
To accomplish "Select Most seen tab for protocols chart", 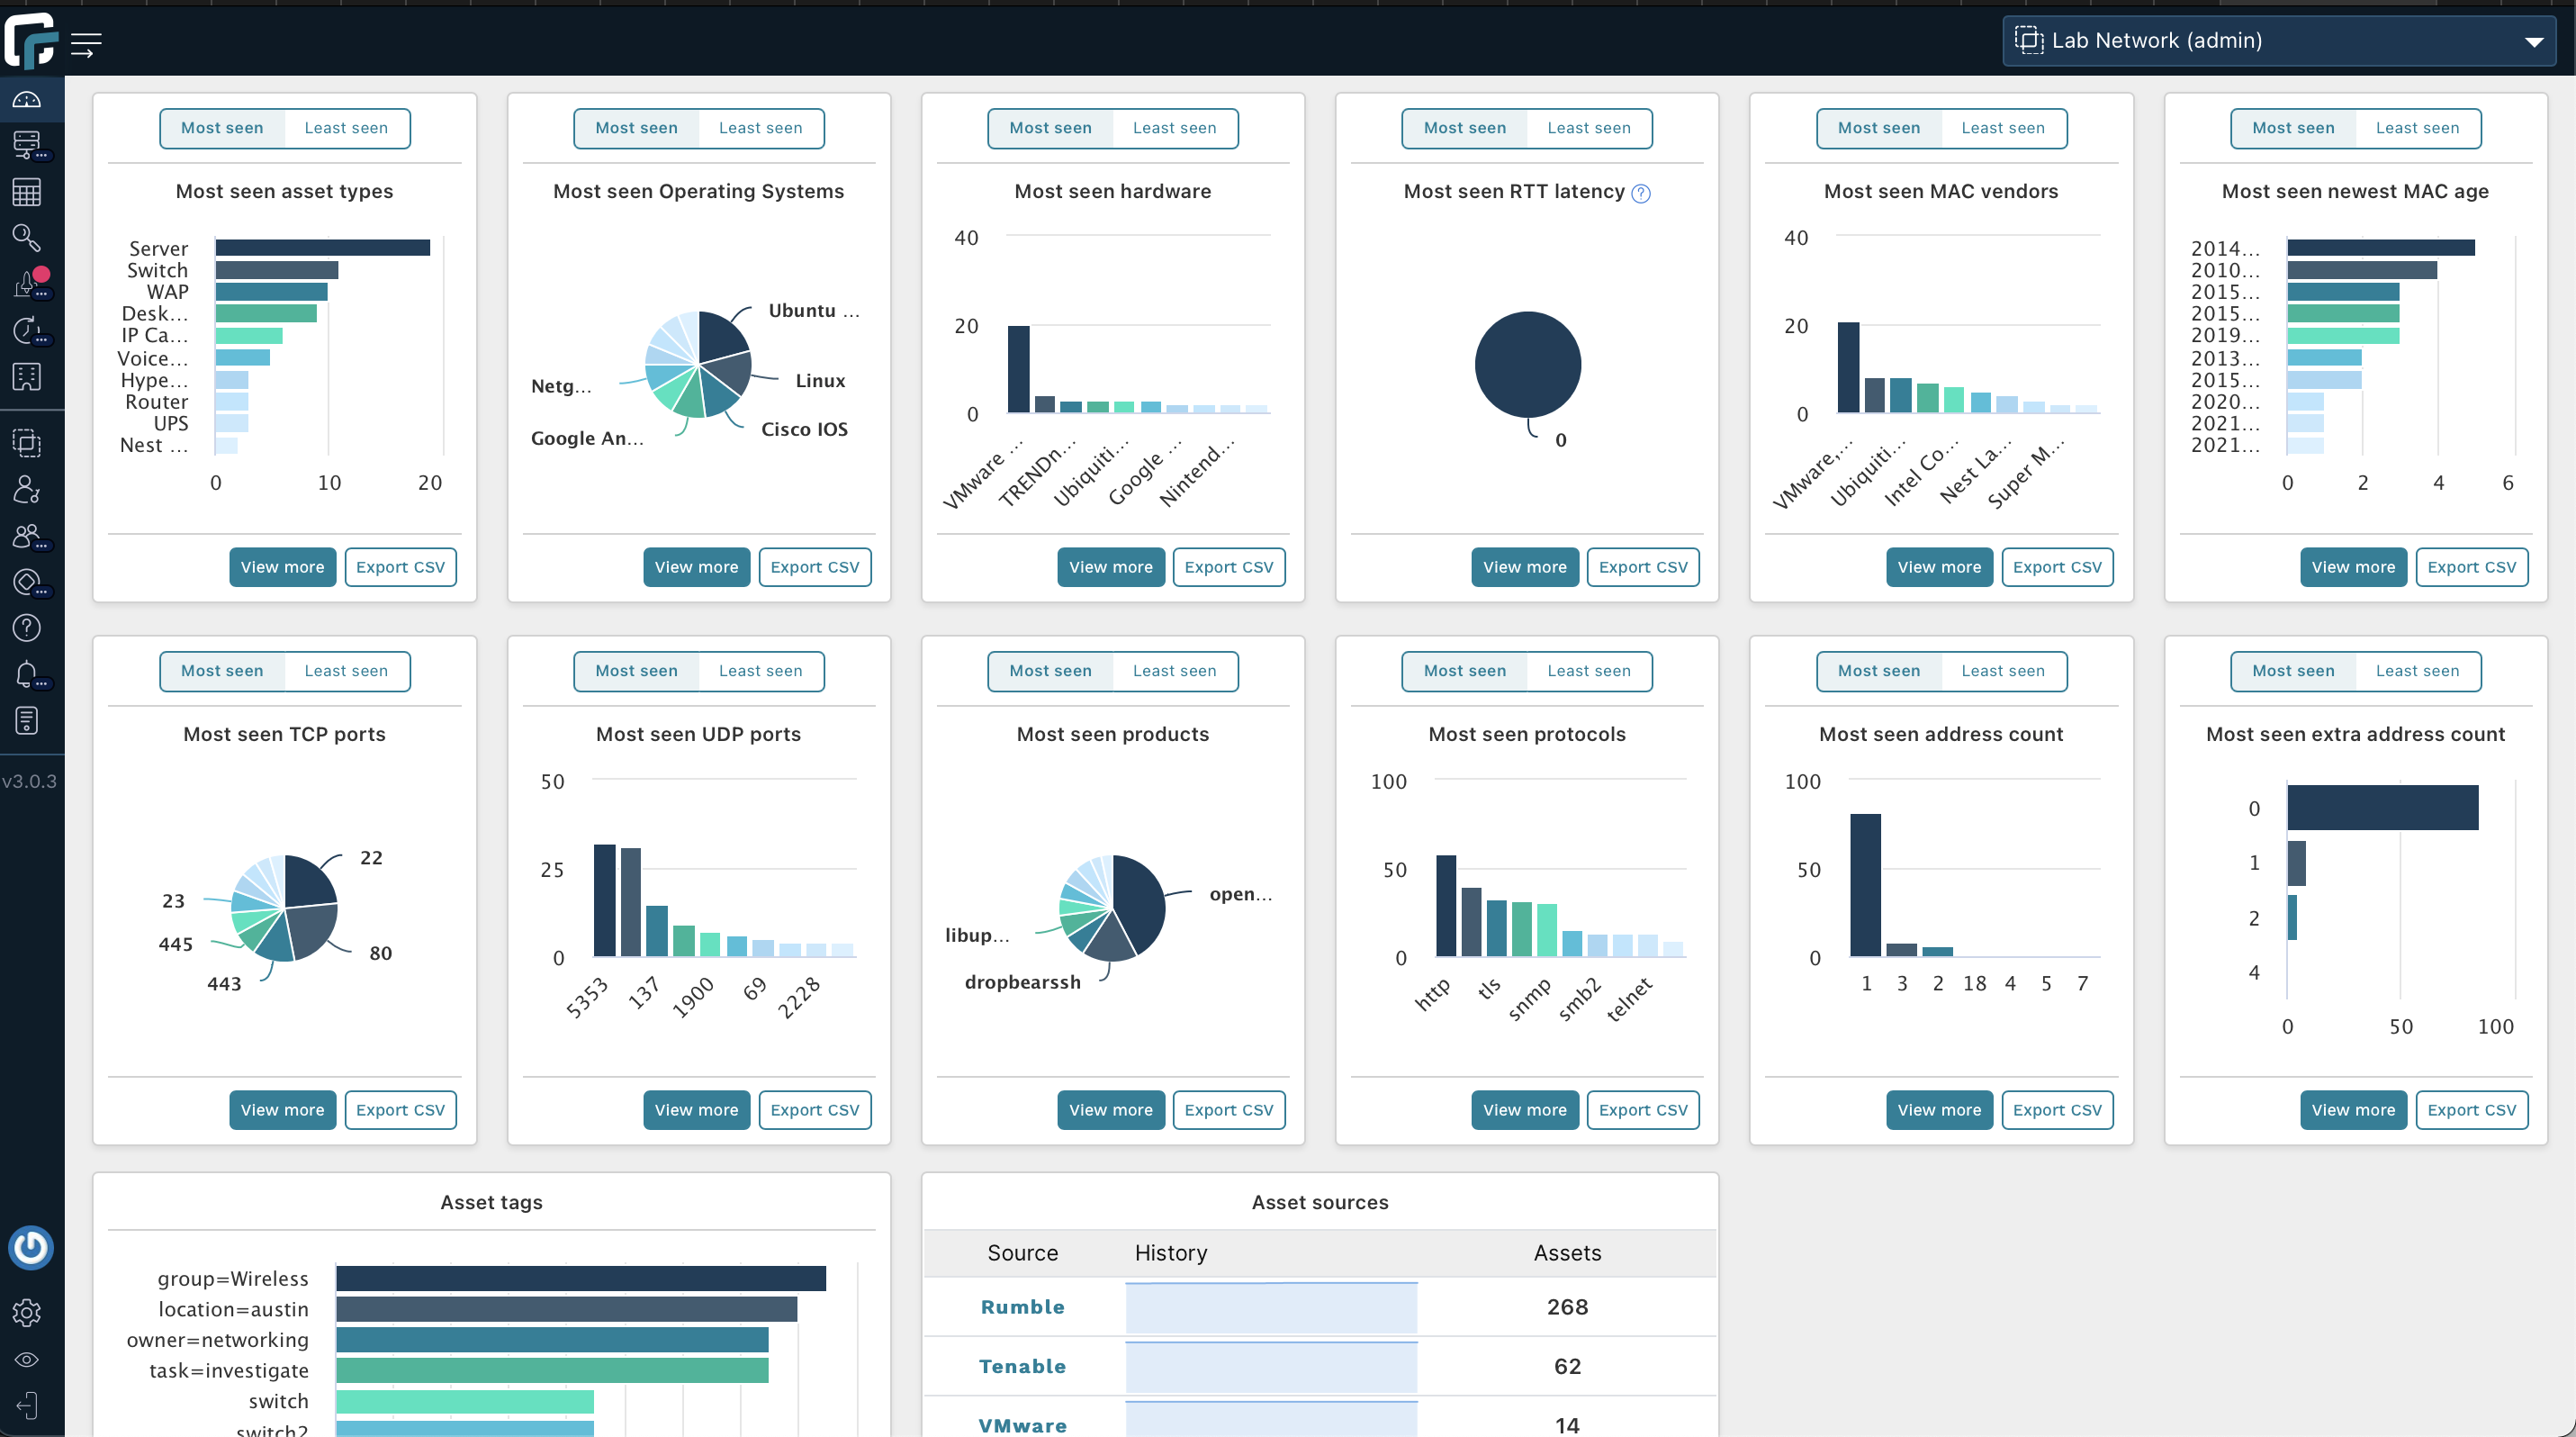I will 1464,671.
